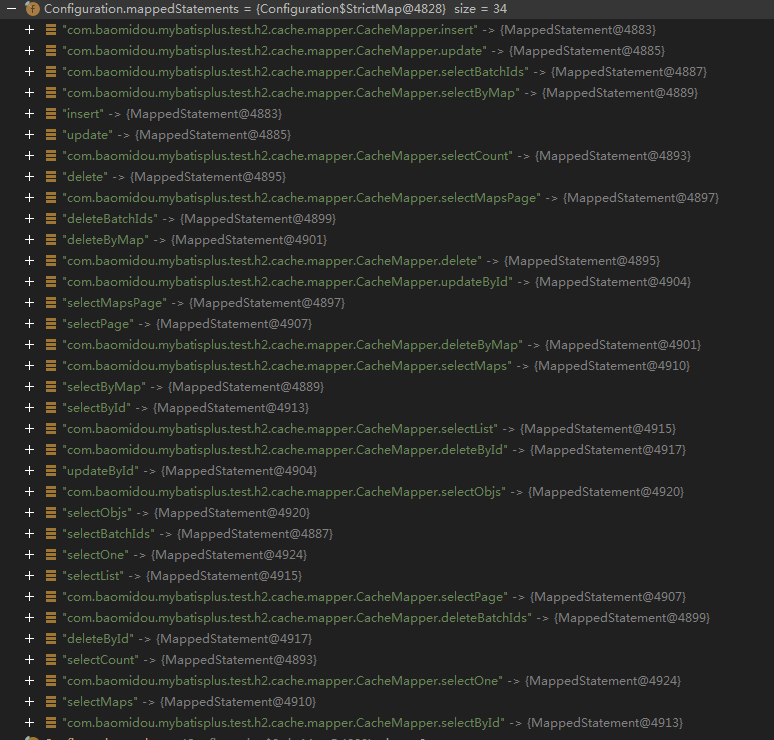Expand the full CacheMapper.selectCount entry
The height and width of the screenshot is (740, 774).
coord(30,156)
